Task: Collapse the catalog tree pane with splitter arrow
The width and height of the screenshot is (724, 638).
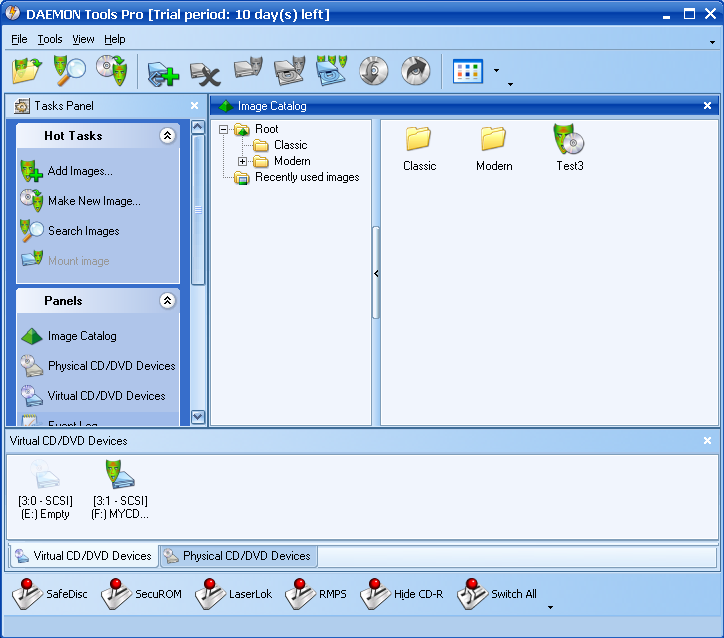Action: (376, 273)
